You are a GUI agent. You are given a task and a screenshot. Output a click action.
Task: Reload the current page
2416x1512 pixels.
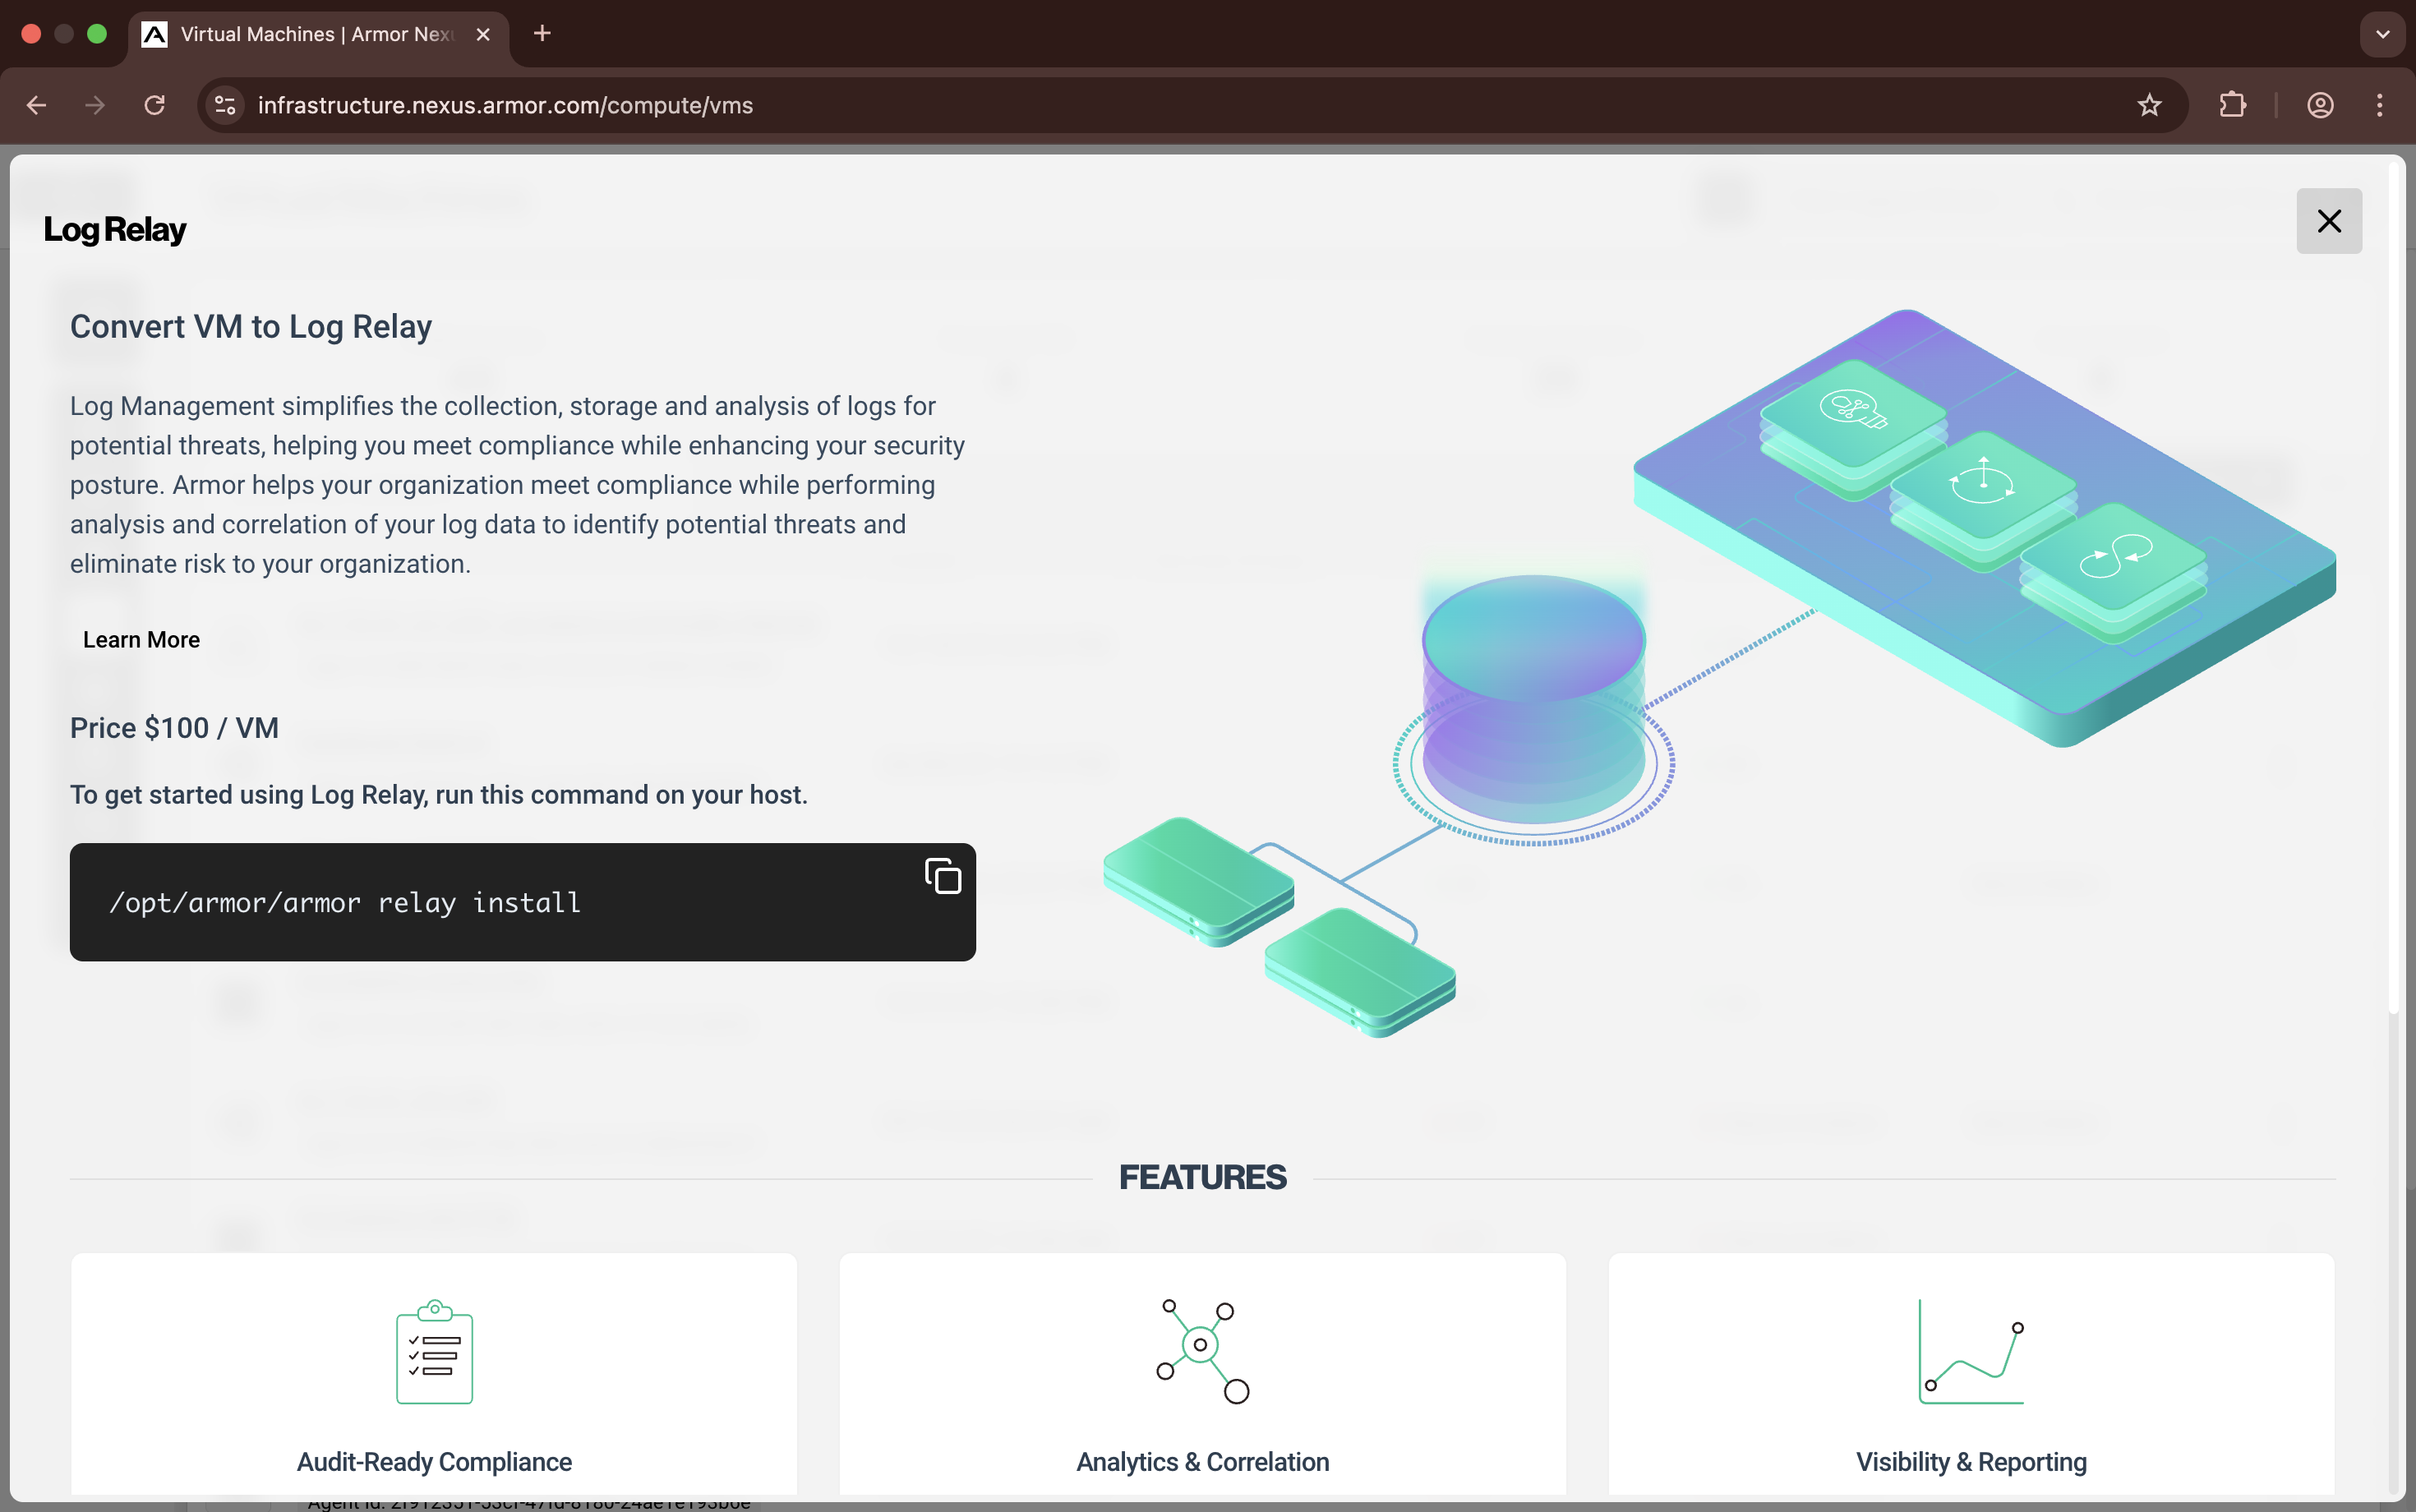(x=154, y=105)
